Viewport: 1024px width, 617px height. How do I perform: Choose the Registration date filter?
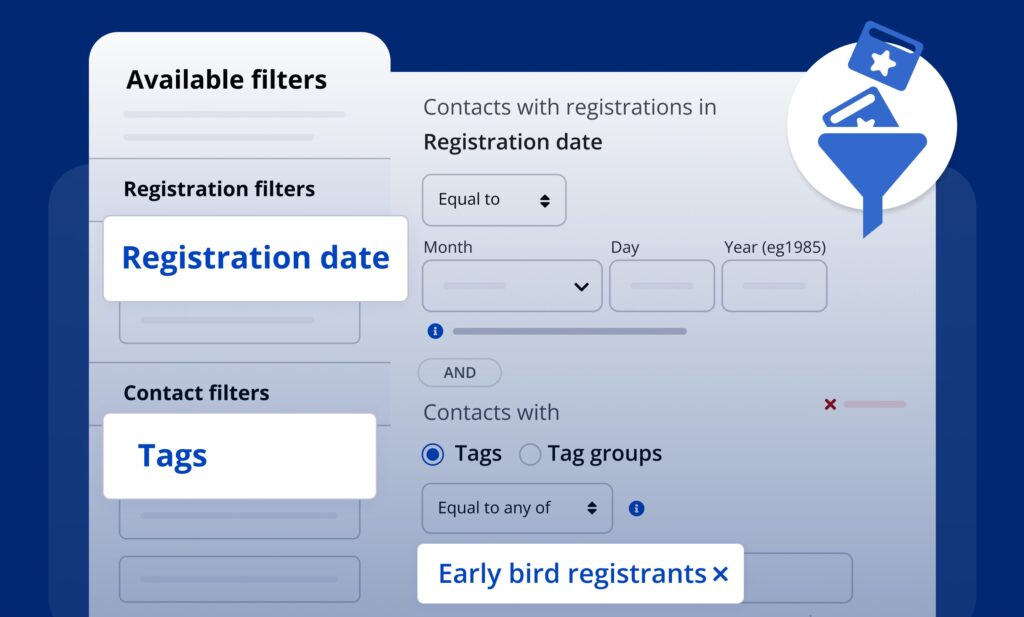(255, 258)
